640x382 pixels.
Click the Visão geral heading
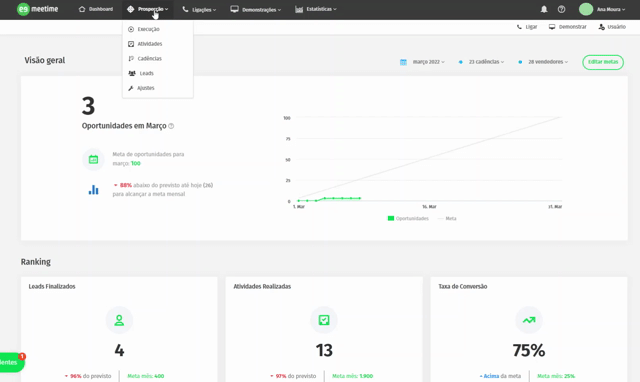pyautogui.click(x=44, y=60)
